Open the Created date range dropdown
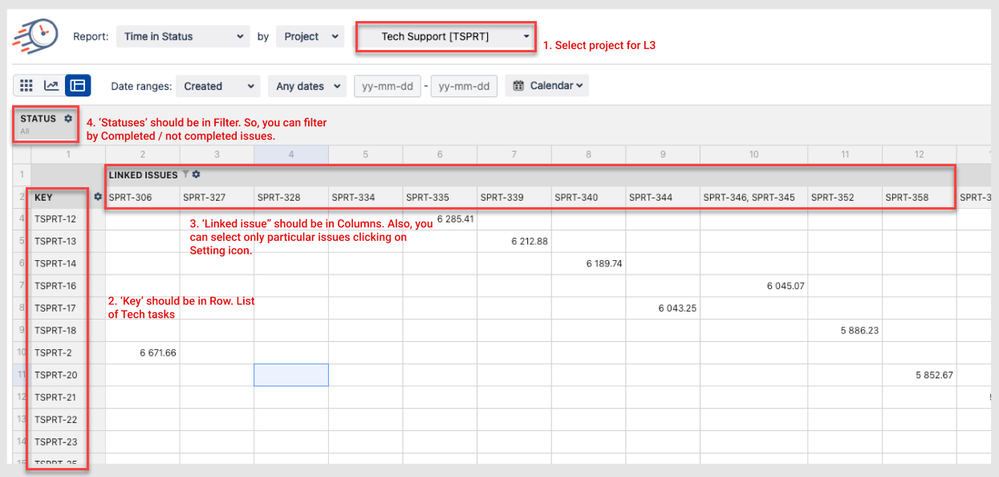999x477 pixels. coord(218,86)
